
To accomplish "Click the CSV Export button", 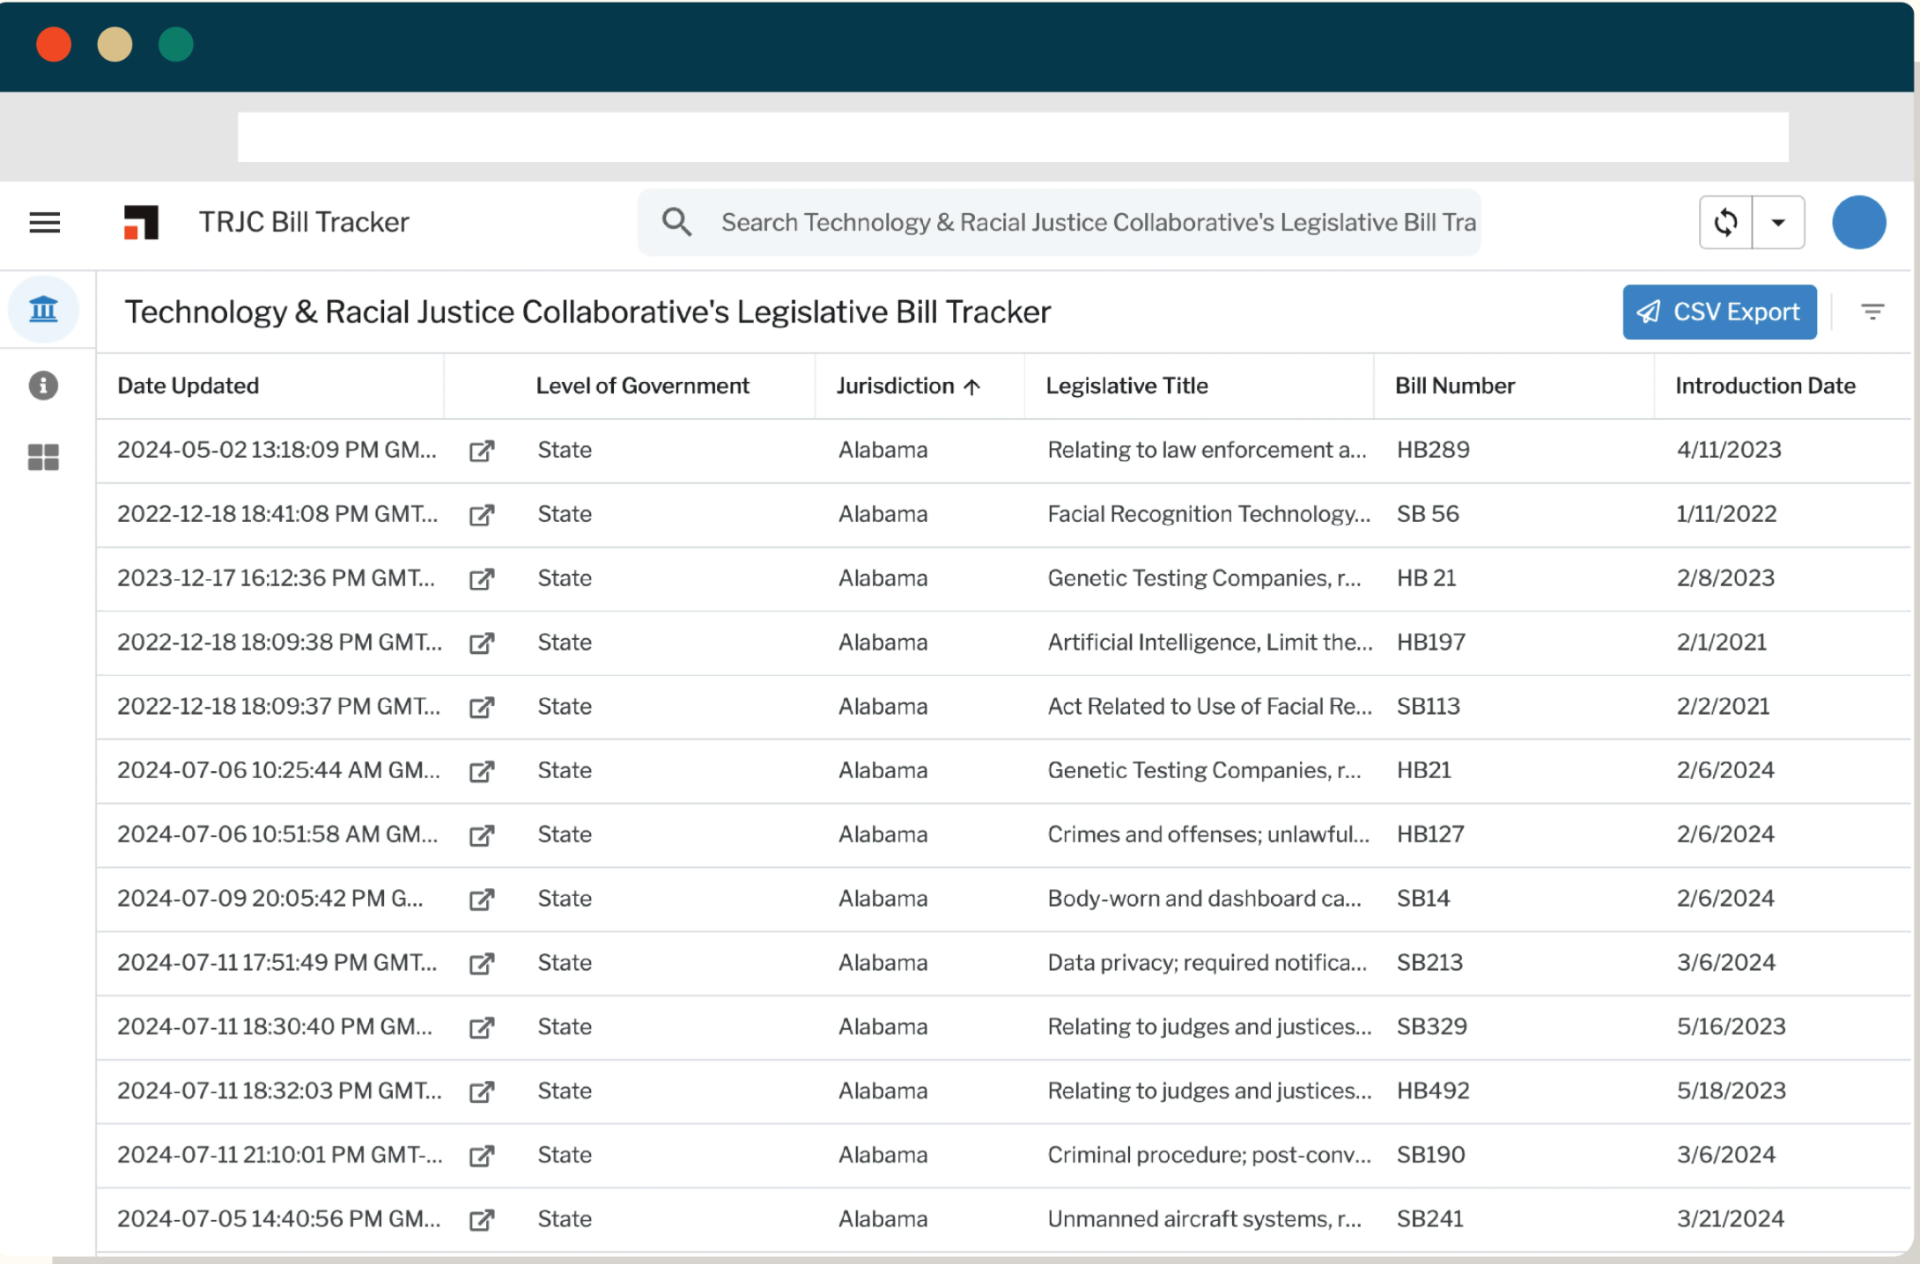I will (x=1719, y=312).
